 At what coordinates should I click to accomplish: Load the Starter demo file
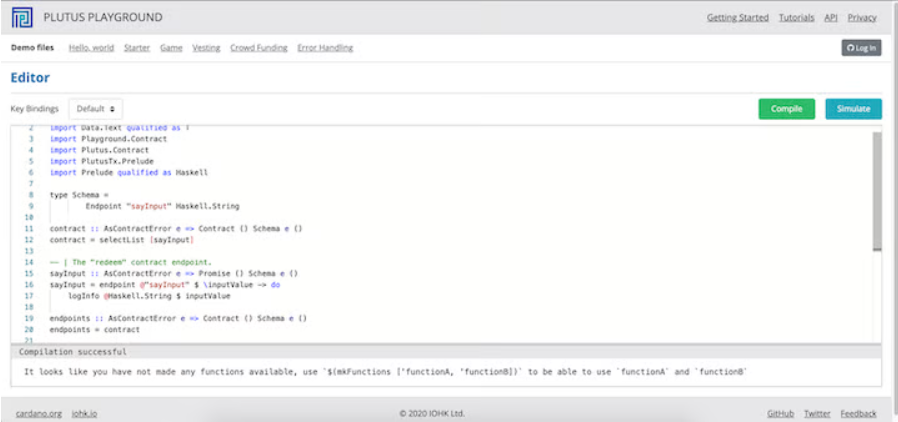click(137, 48)
